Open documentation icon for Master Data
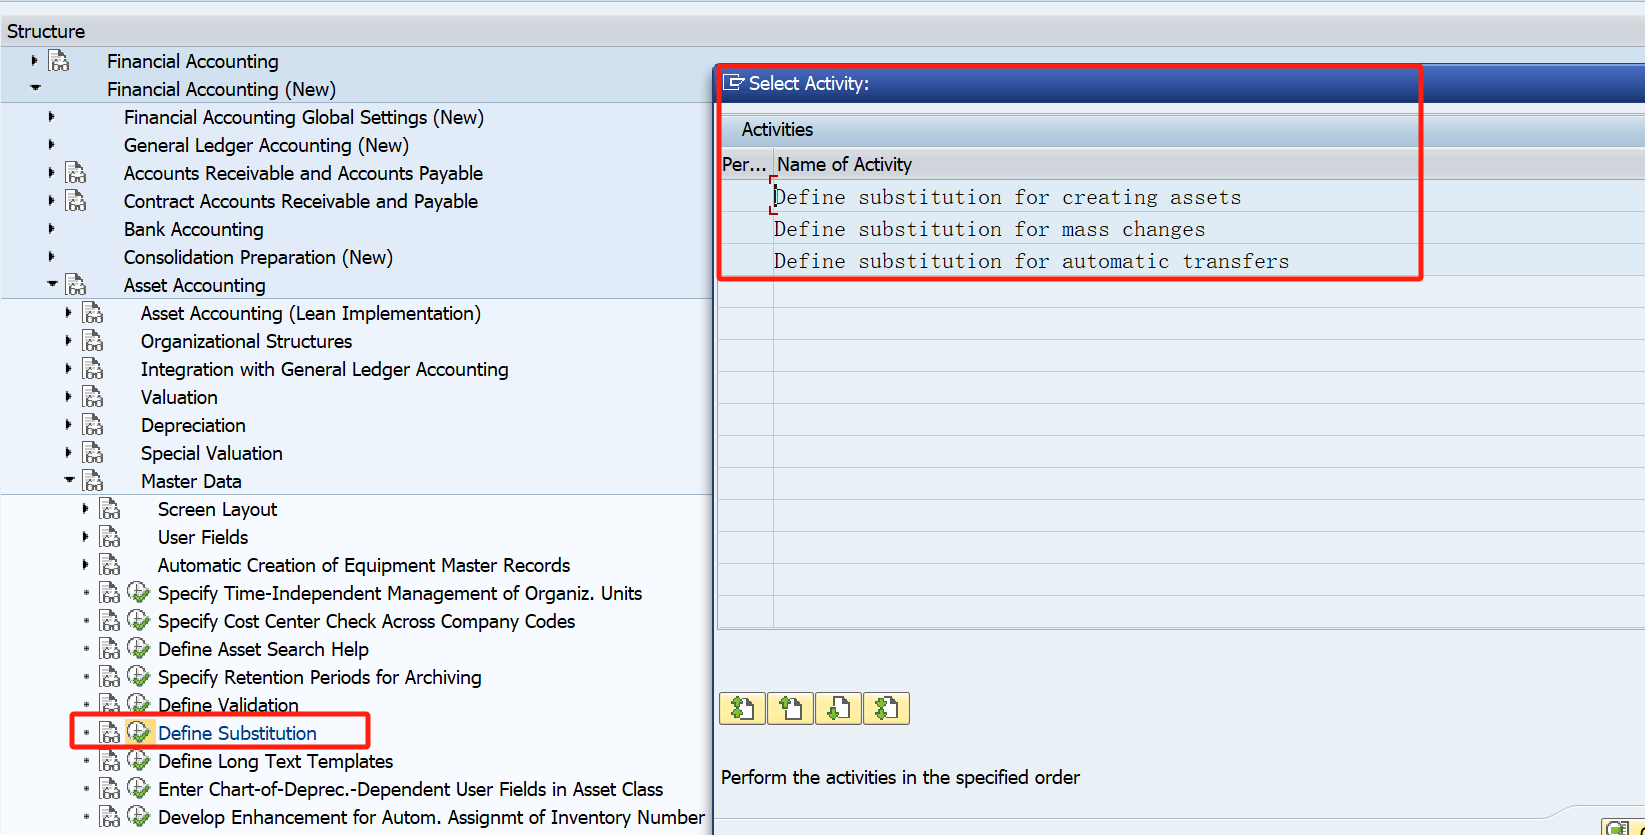This screenshot has width=1645, height=835. [x=93, y=481]
